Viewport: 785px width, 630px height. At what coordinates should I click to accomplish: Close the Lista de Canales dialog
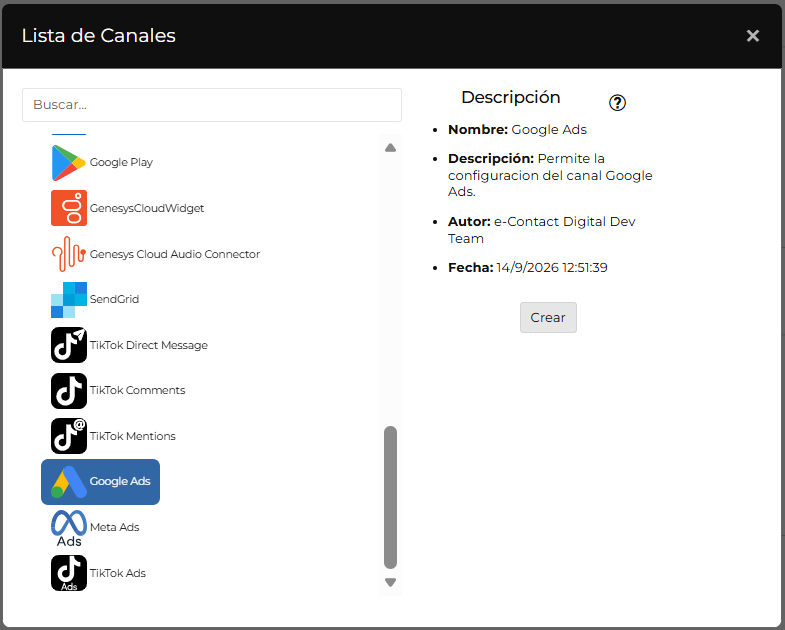click(x=752, y=36)
